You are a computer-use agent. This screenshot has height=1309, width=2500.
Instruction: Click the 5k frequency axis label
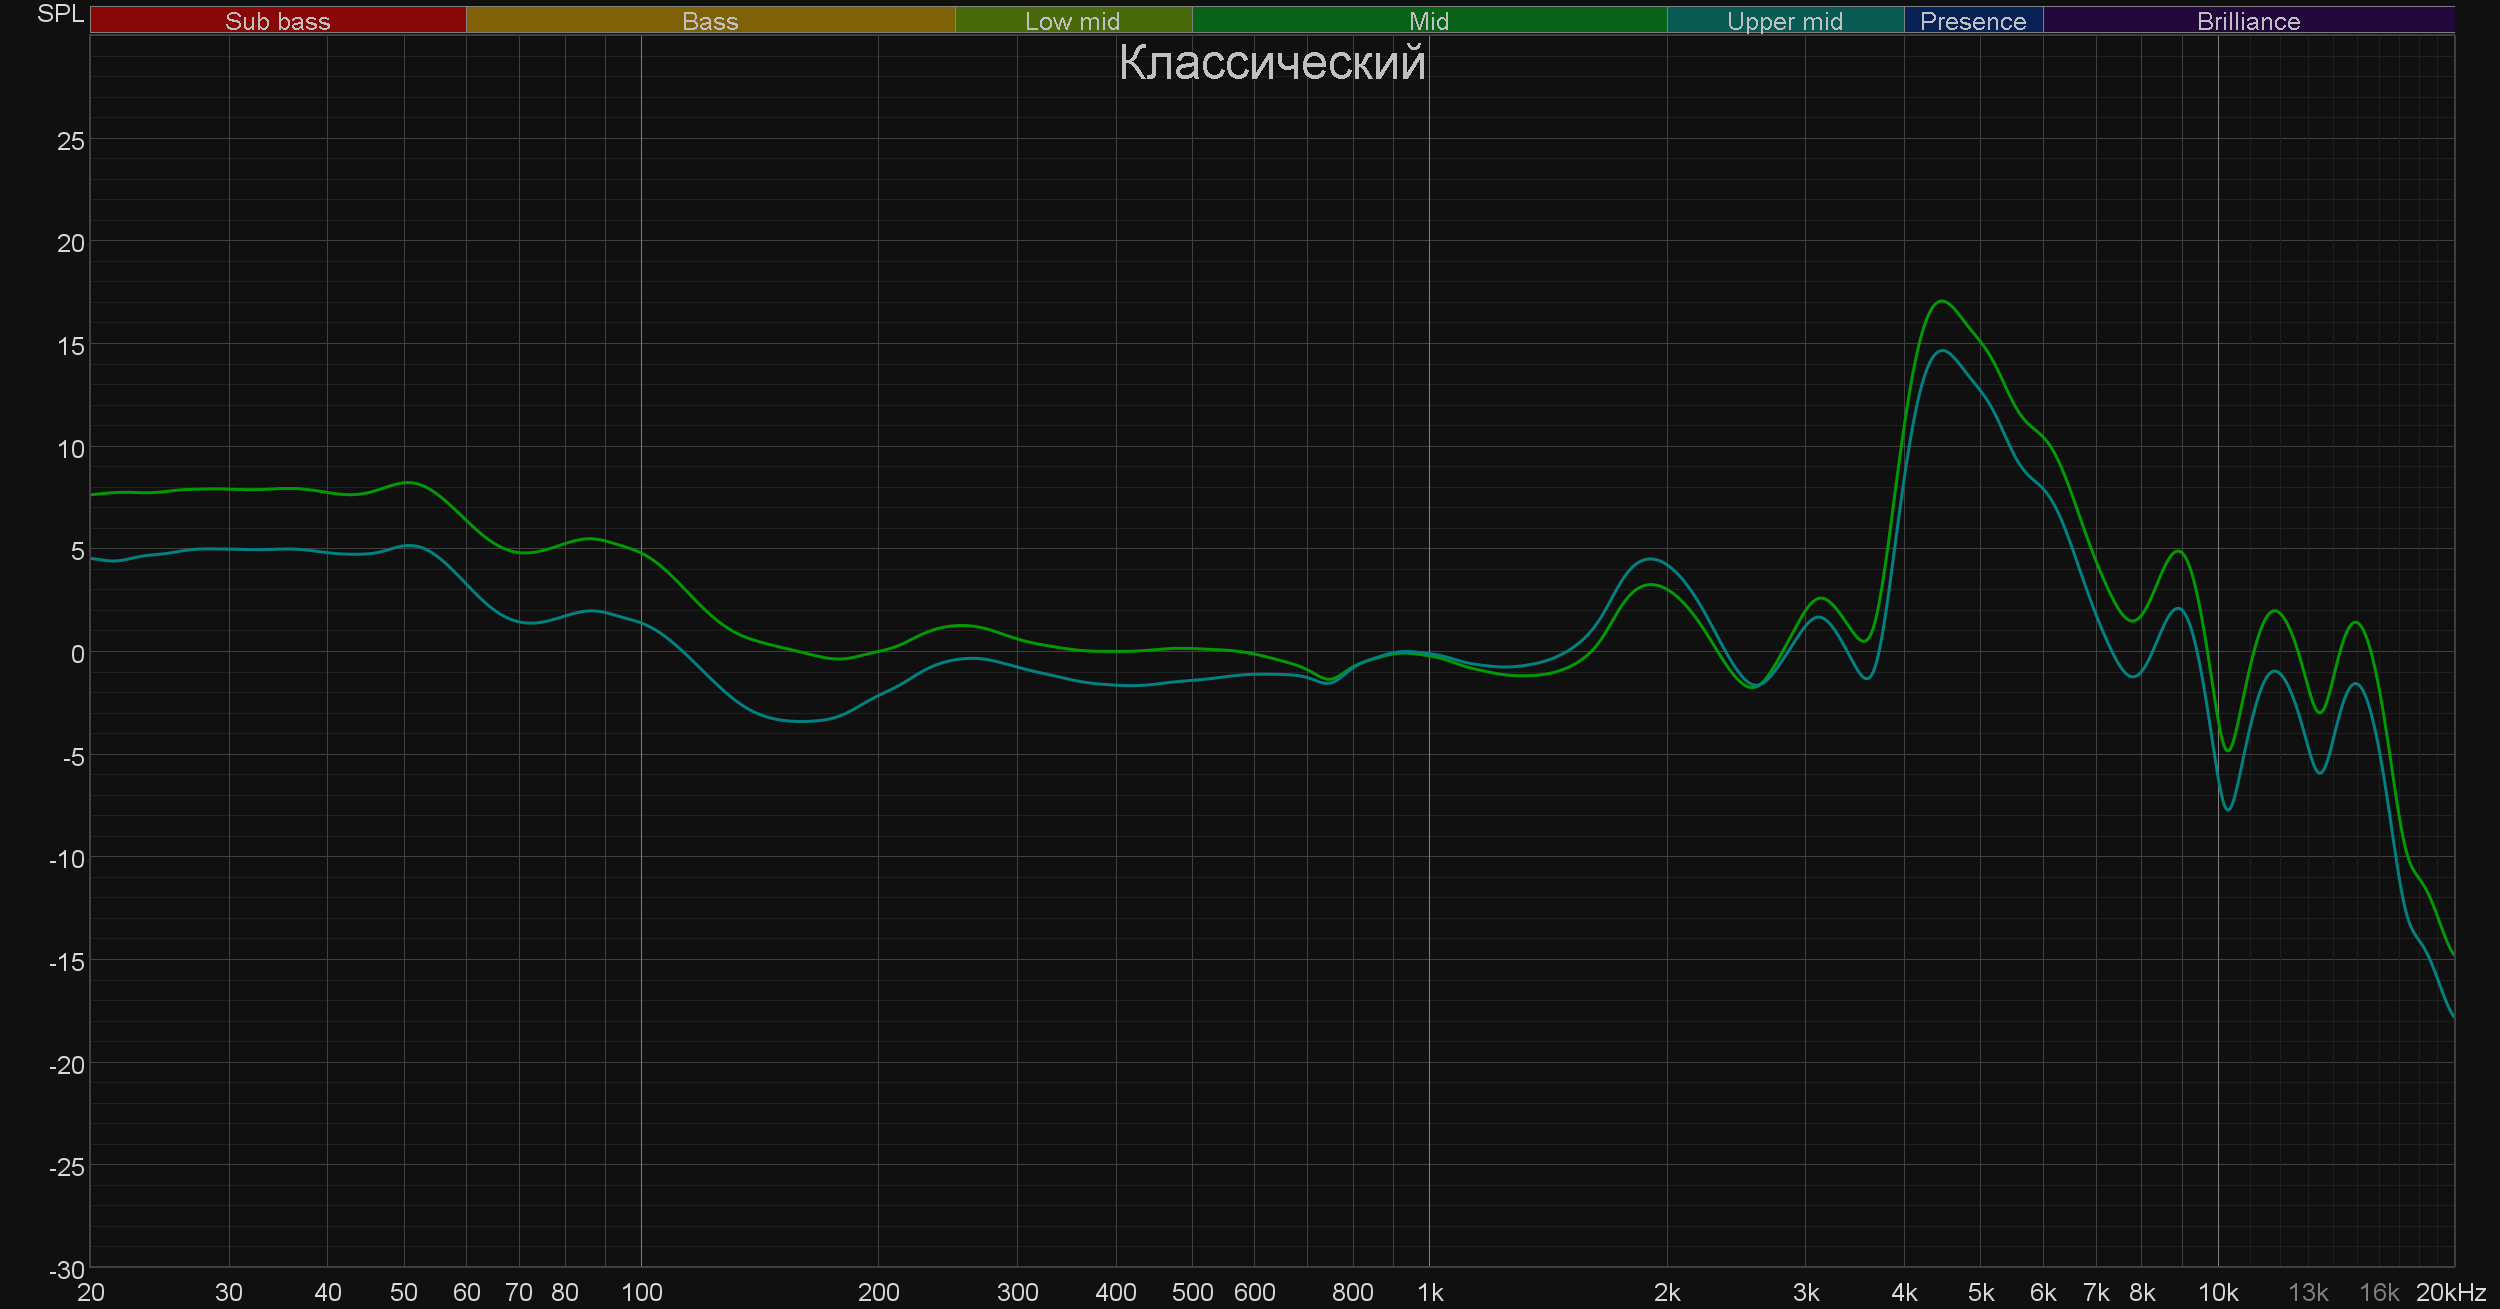[1980, 1293]
